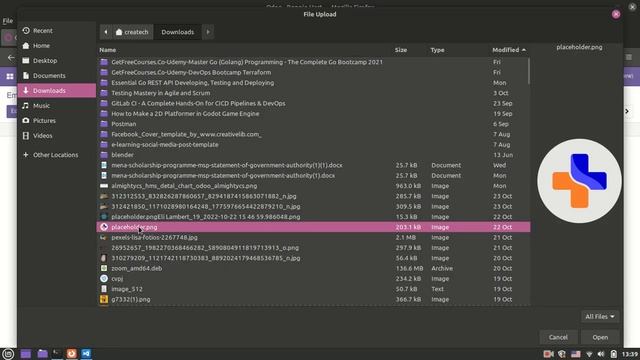Click the path bar back arrow
The width and height of the screenshot is (640, 360).
[x=106, y=32]
